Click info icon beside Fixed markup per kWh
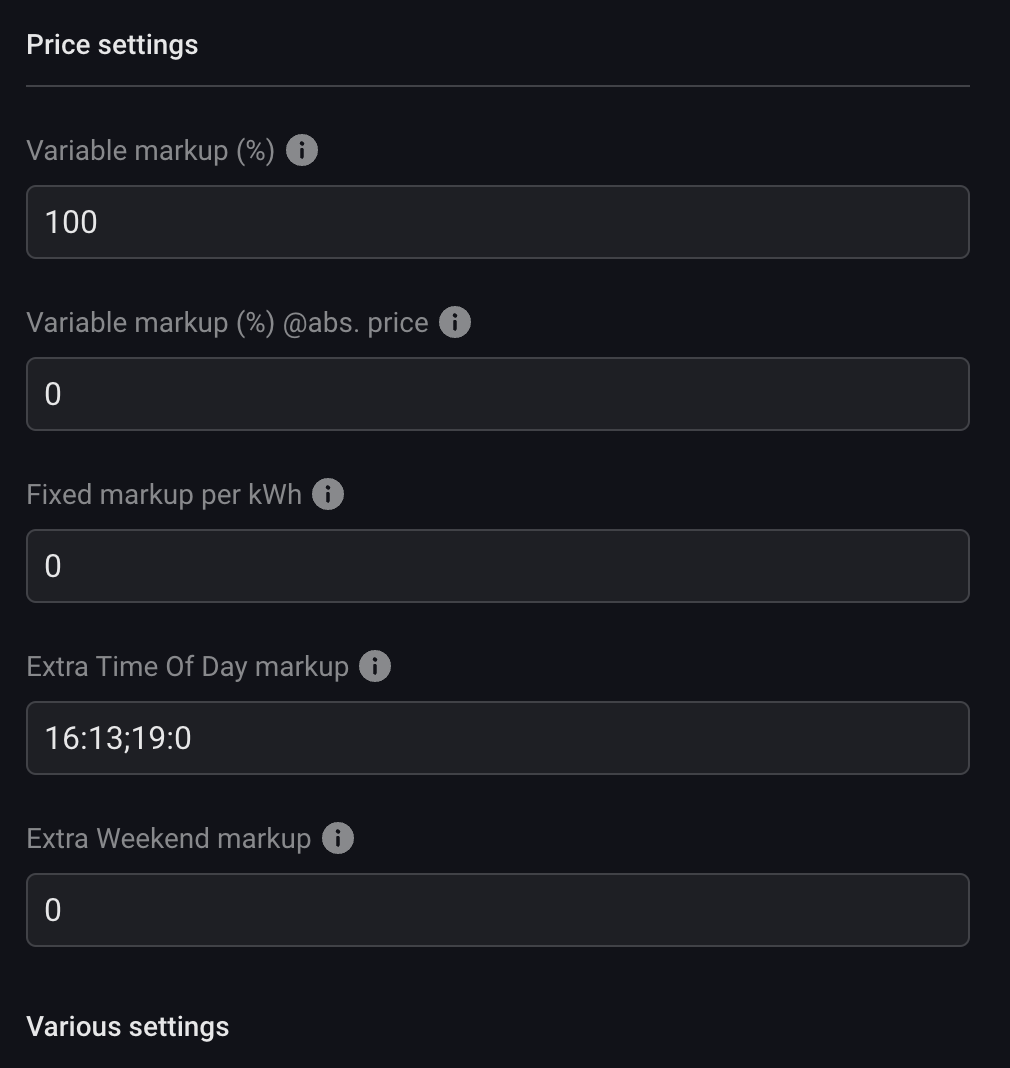 (x=328, y=495)
